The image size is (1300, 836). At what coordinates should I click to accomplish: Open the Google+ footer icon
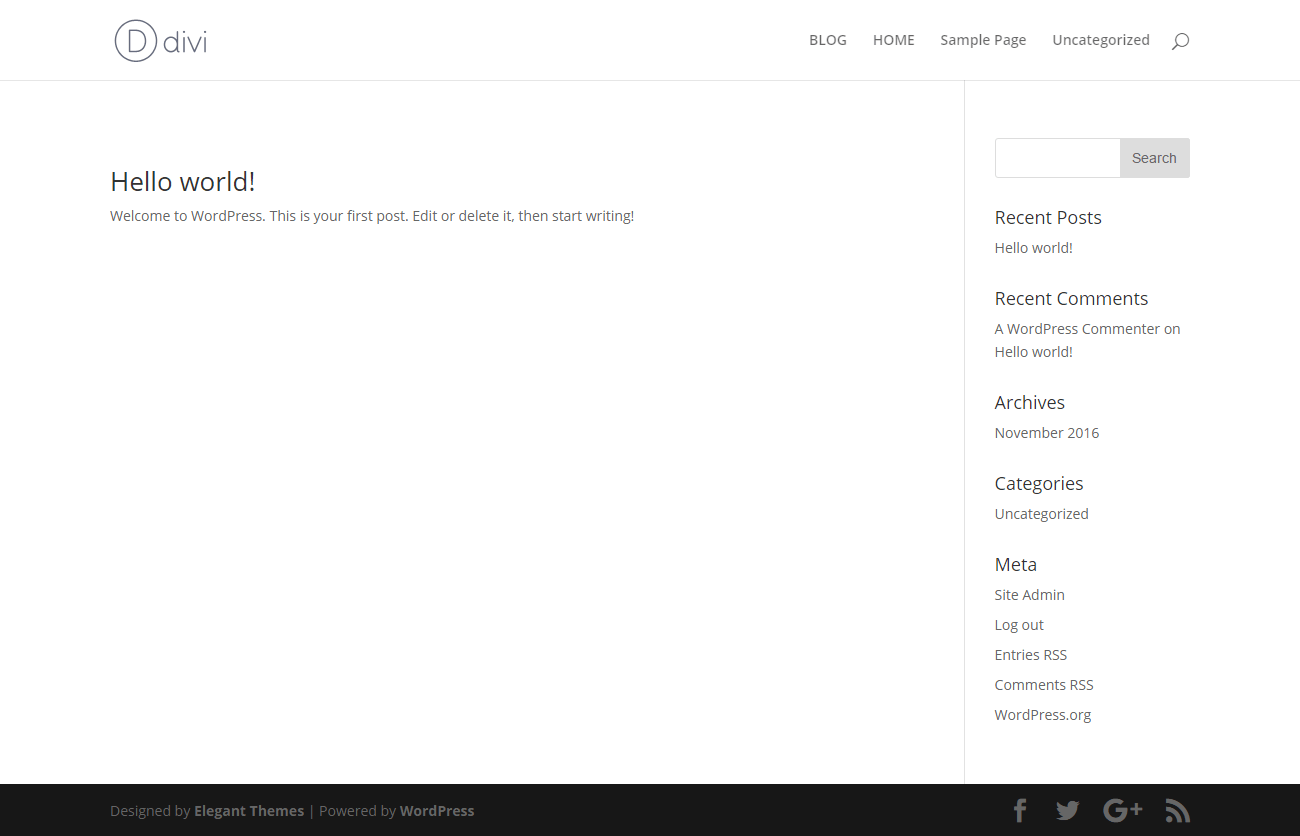1122,811
